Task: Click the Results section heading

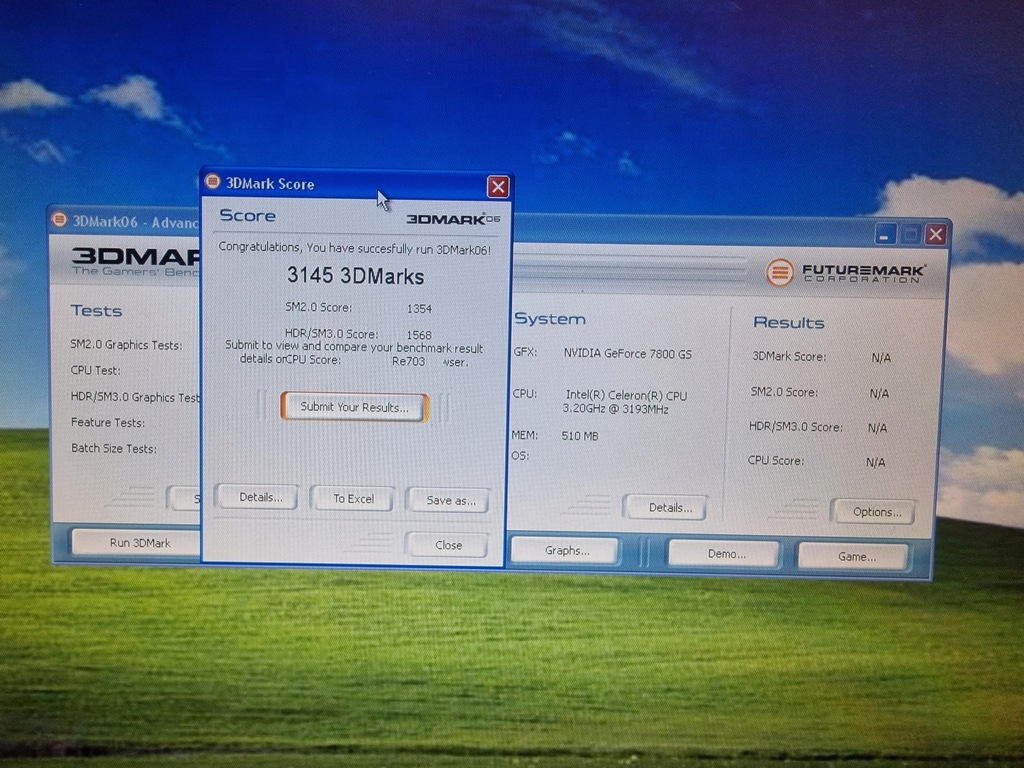Action: click(788, 323)
